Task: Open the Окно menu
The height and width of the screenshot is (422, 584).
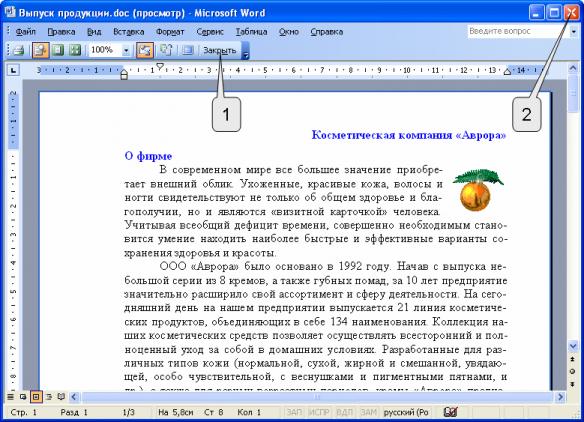Action: 289,32
